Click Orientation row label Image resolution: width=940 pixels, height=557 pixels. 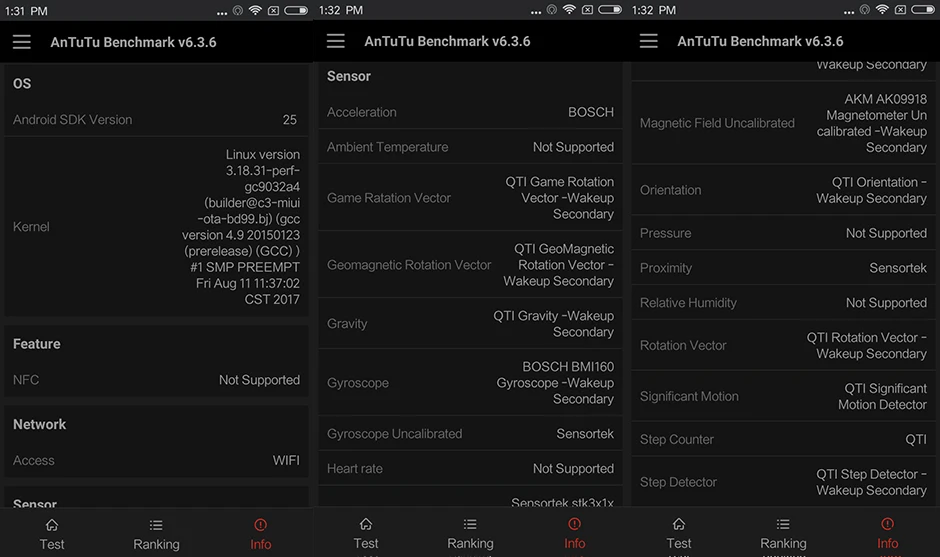[670, 190]
